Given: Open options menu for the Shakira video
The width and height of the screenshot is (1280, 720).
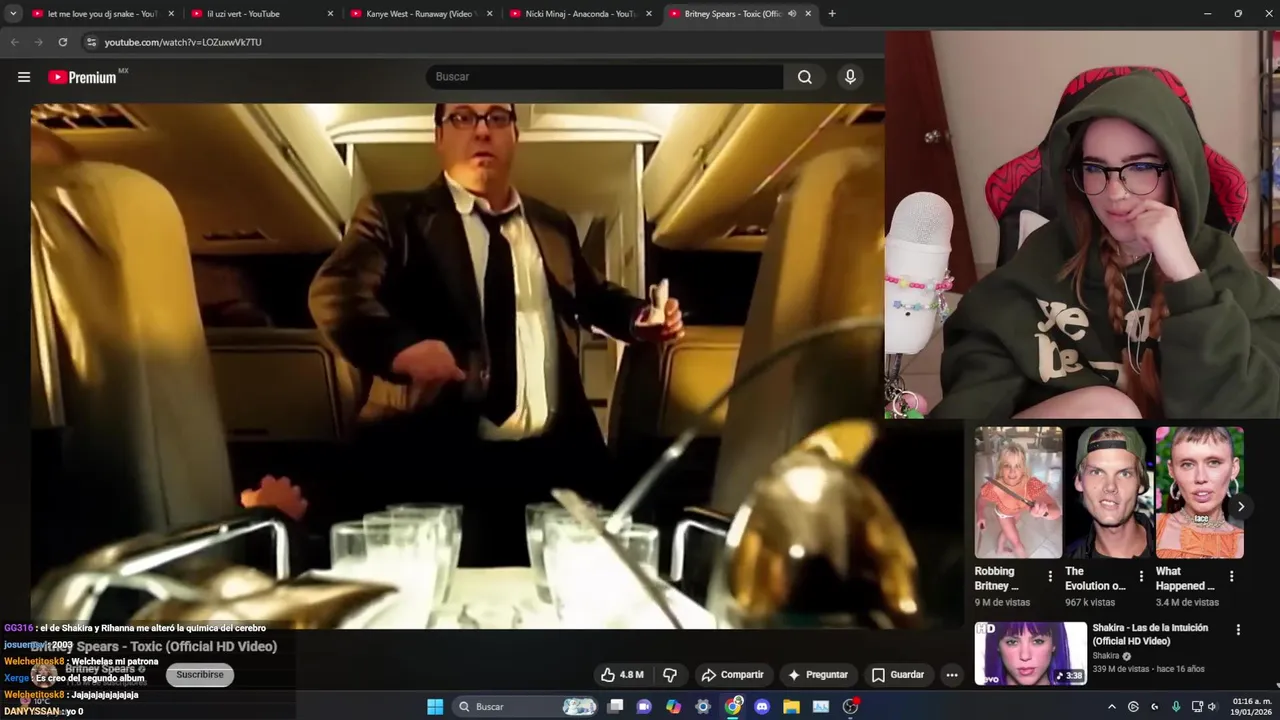Looking at the screenshot, I should [1238, 630].
